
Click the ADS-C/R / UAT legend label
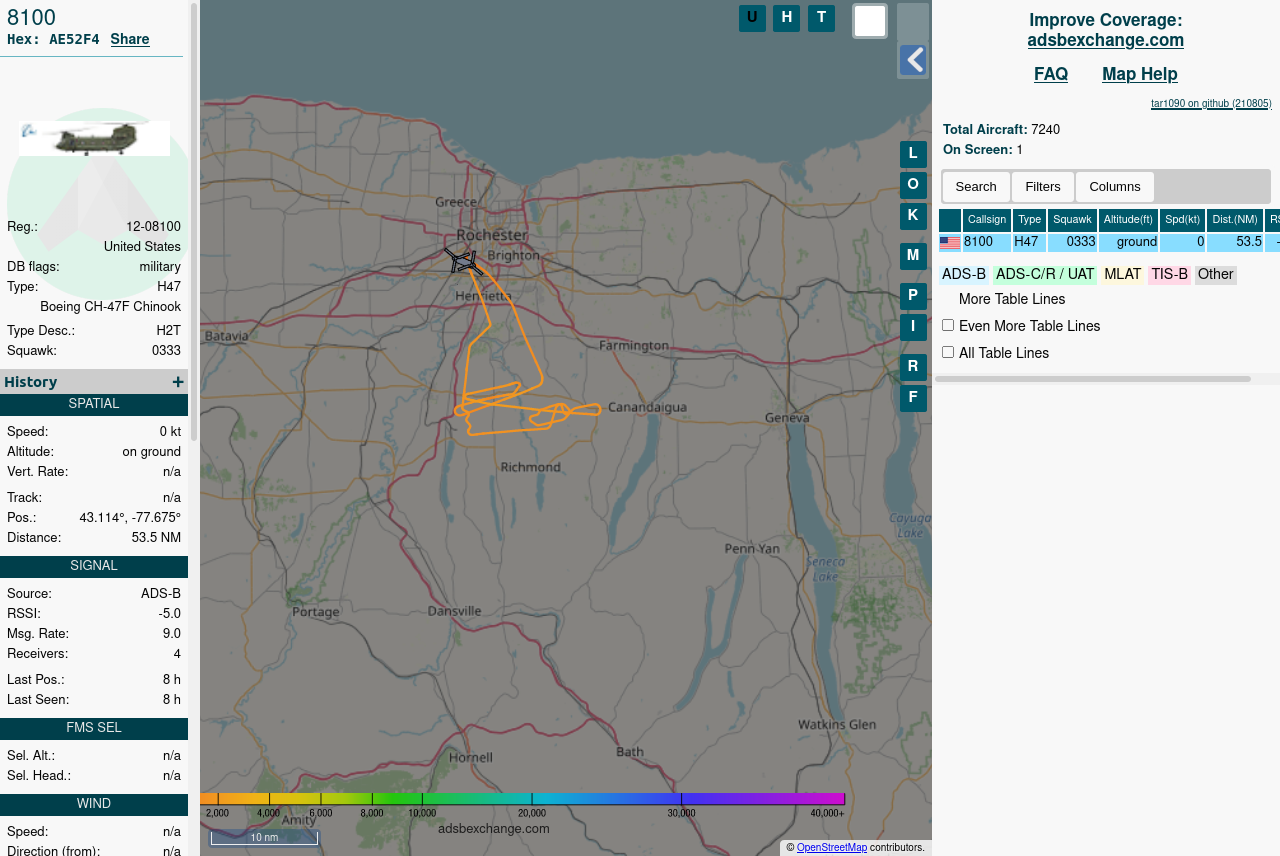1045,275
